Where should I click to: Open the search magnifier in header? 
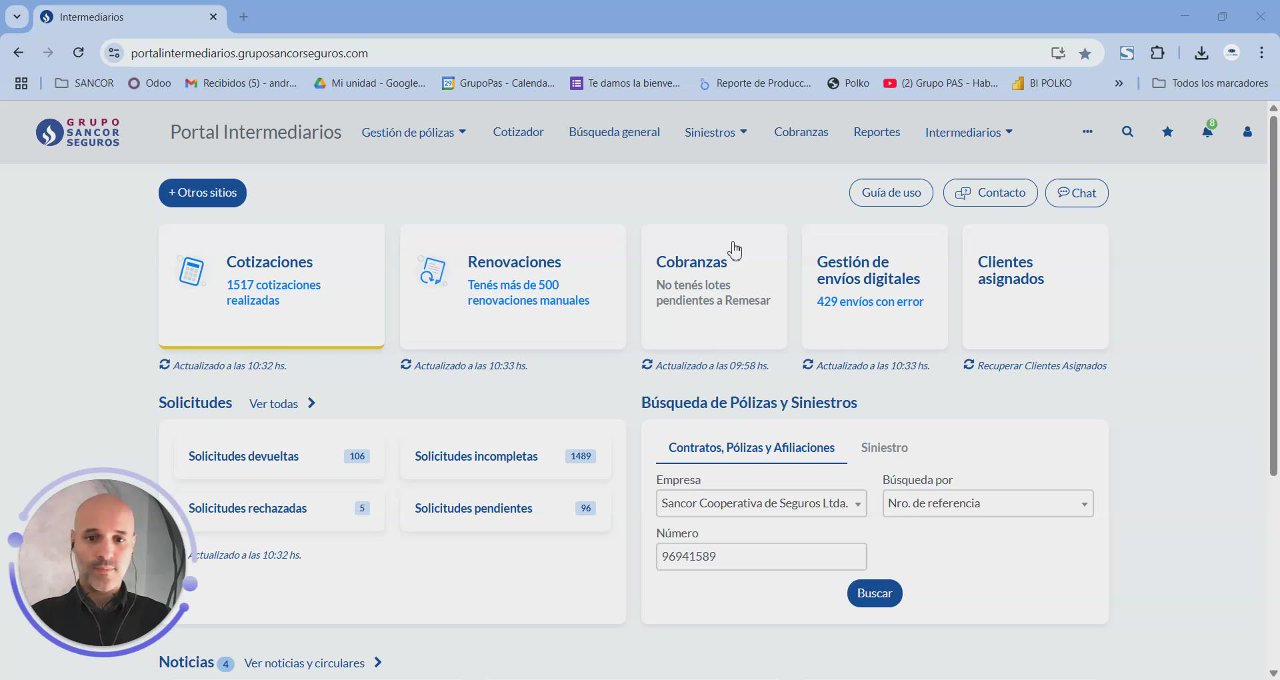point(1127,132)
